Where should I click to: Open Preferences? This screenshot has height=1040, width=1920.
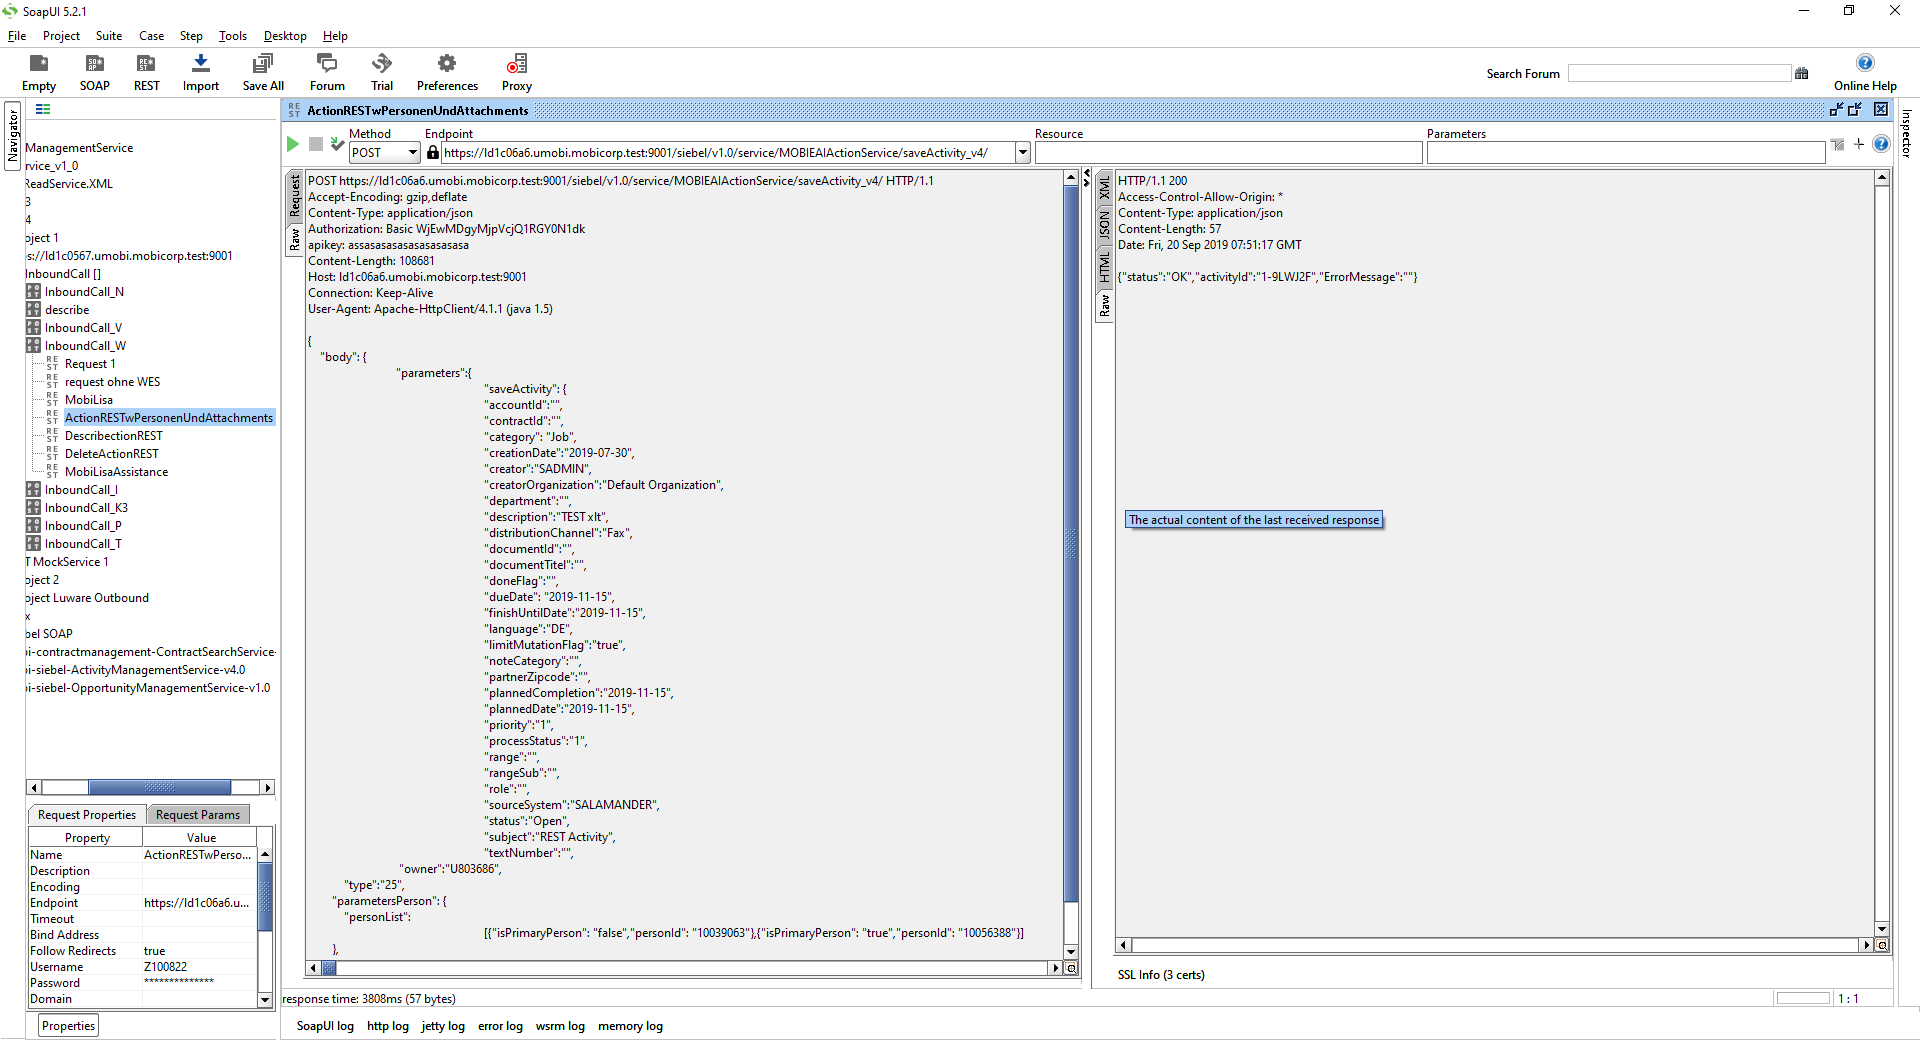tap(447, 73)
